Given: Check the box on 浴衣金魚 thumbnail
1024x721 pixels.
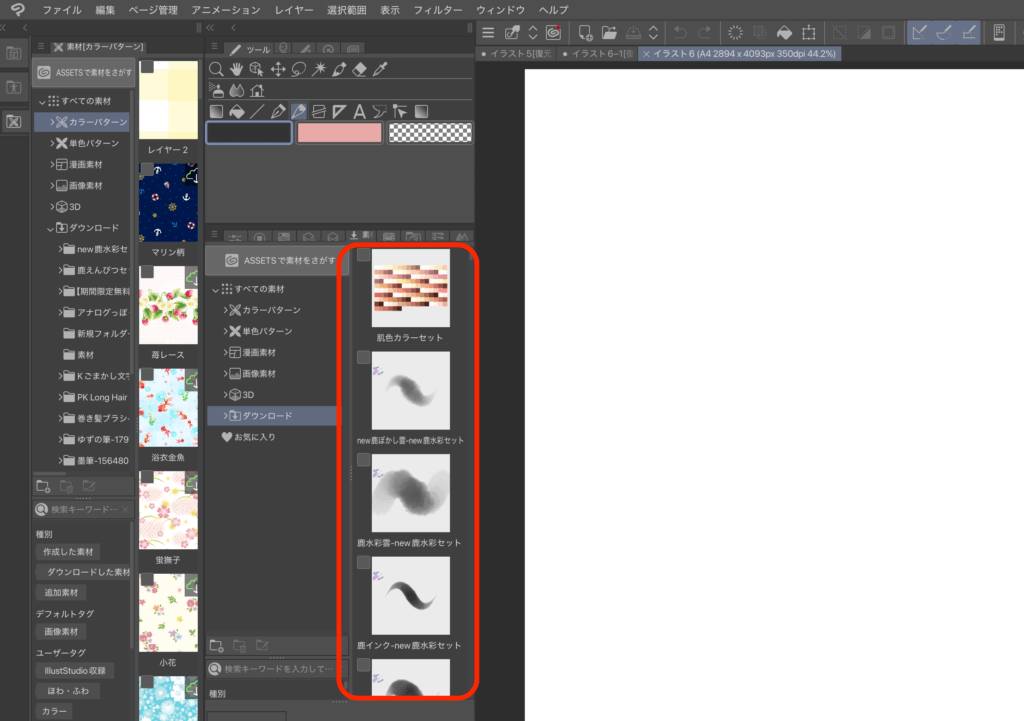Looking at the screenshot, I should coord(148,375).
